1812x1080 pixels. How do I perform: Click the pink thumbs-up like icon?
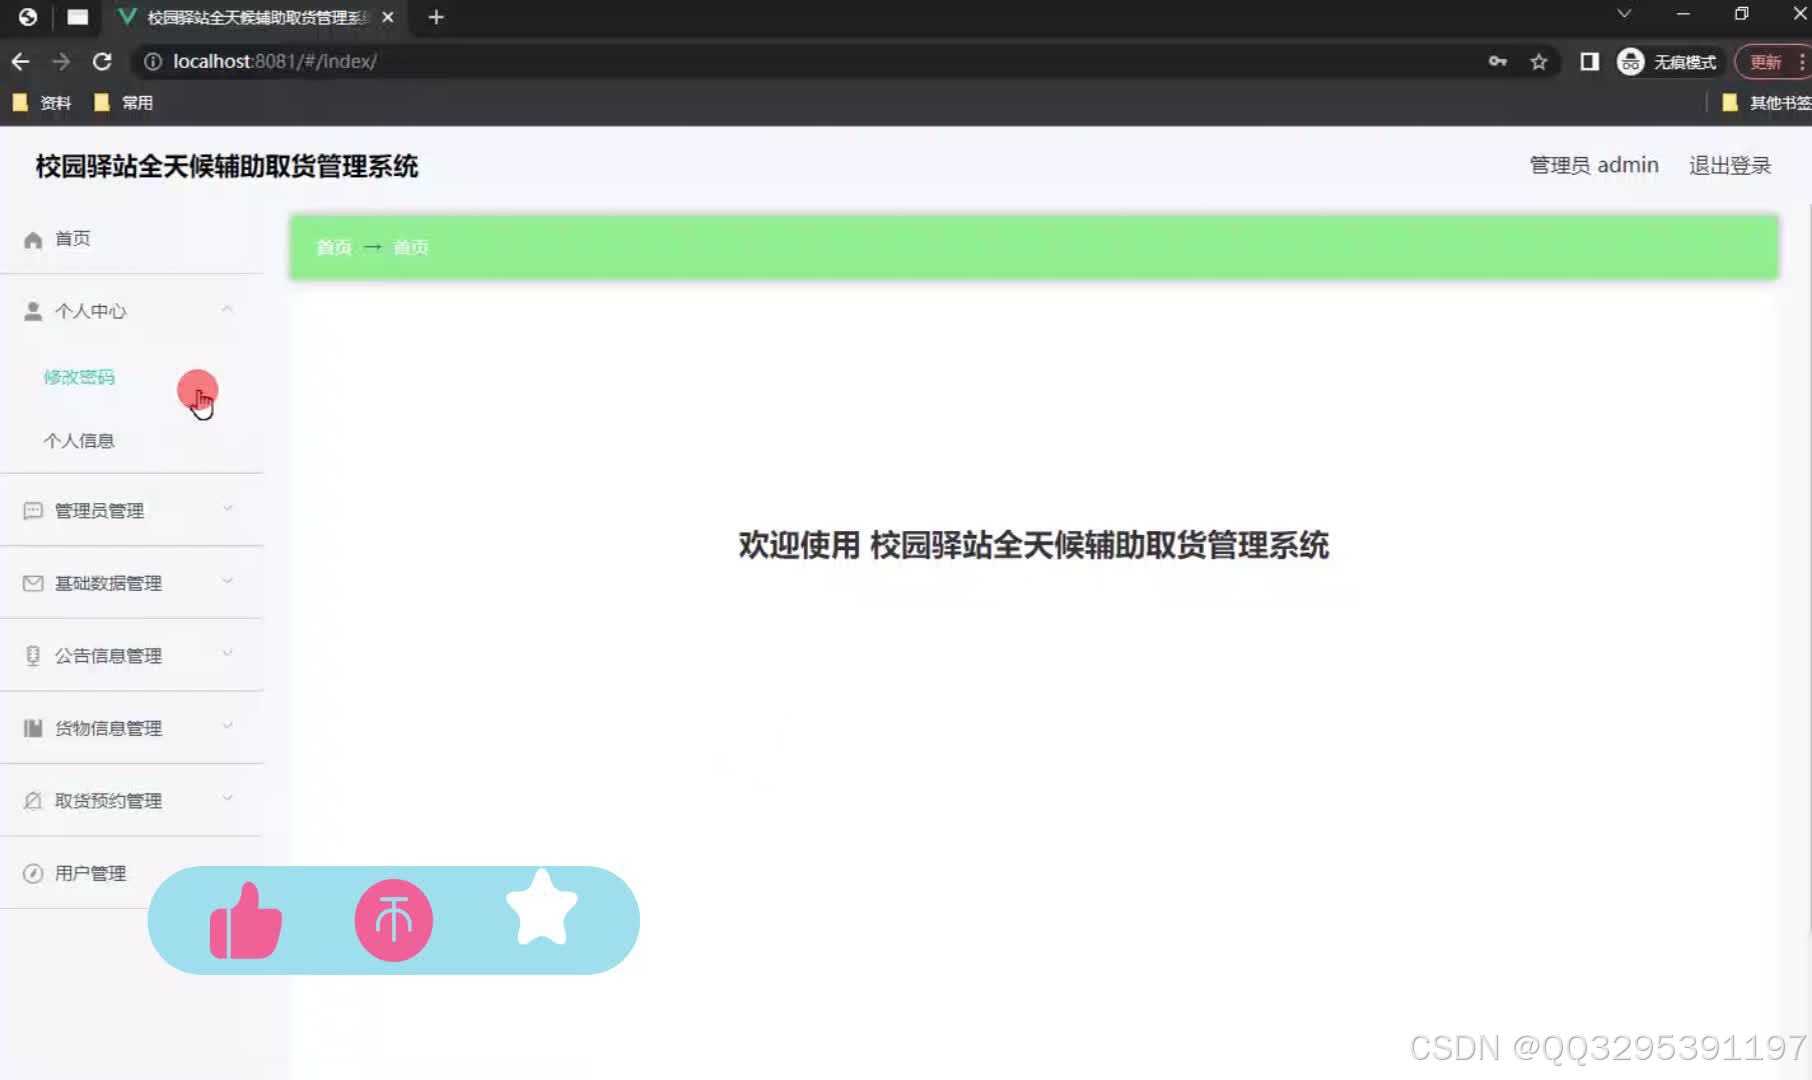[246, 921]
